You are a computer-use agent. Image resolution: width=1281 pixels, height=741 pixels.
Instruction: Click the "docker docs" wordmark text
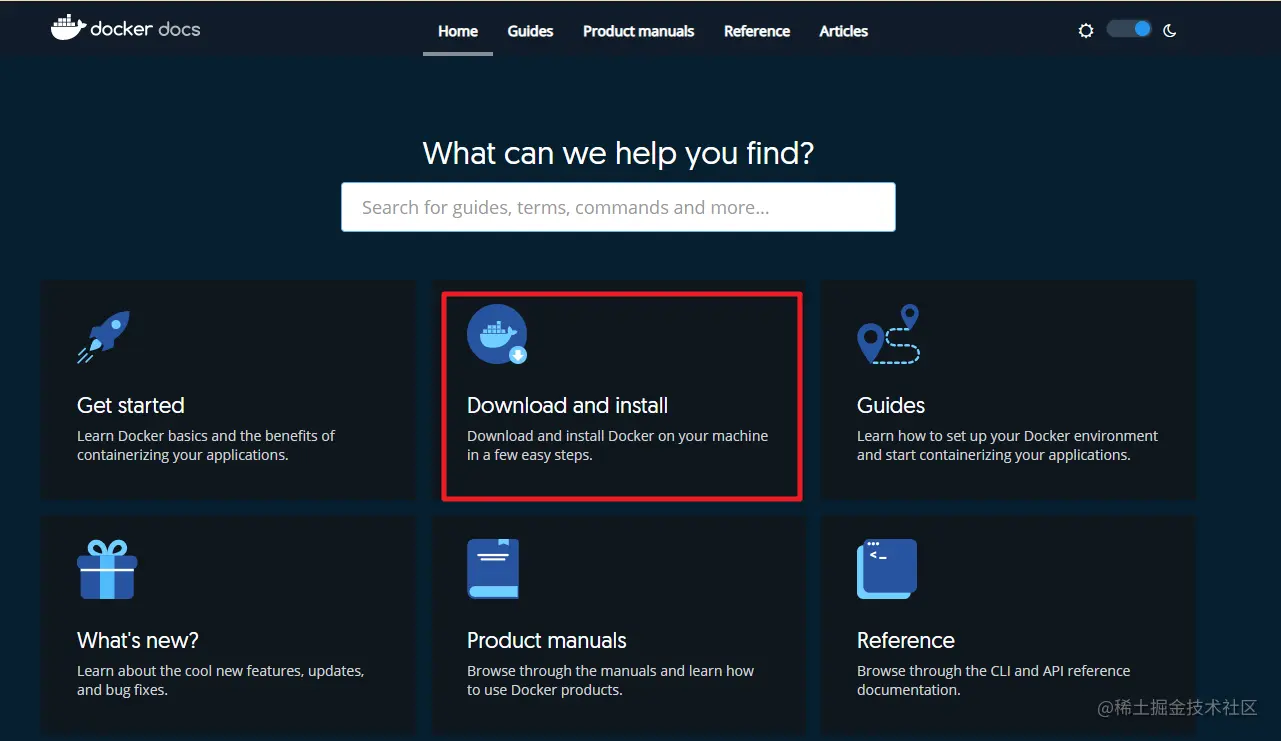(x=145, y=29)
